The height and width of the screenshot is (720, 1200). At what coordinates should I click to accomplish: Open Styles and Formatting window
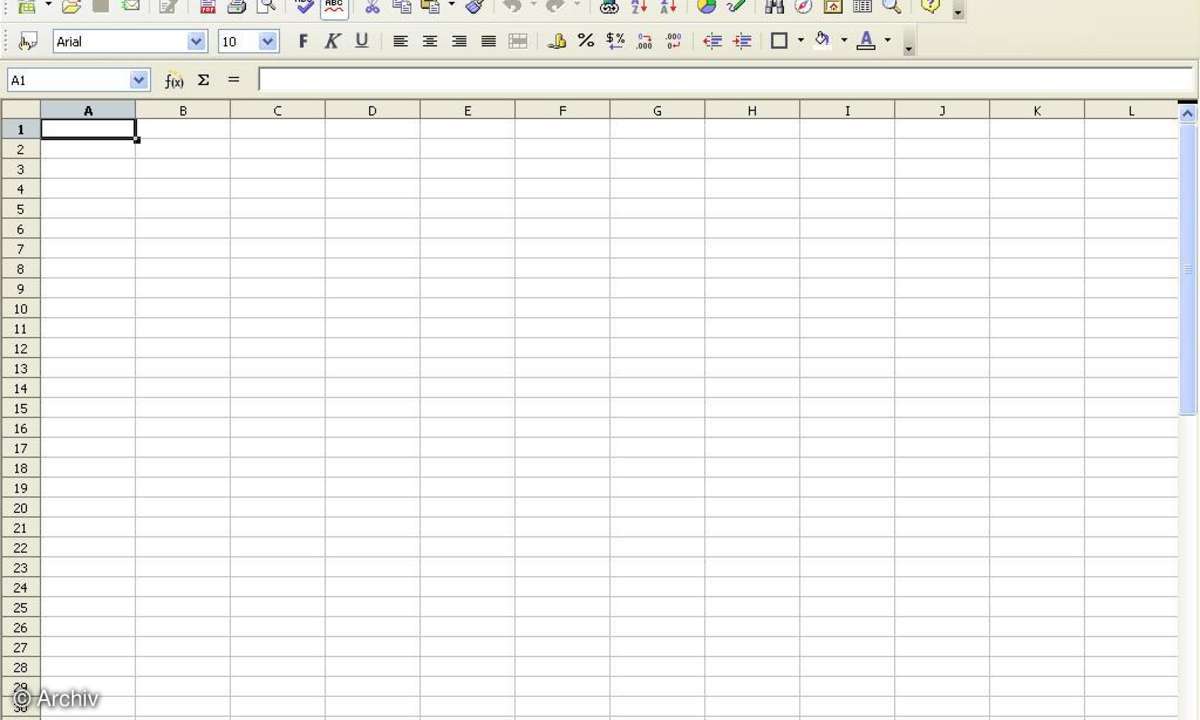[29, 41]
